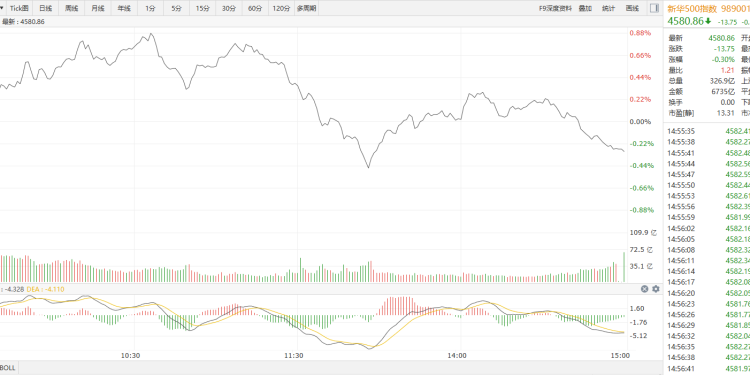Screen dimensions: 750x375
Task: Click the 15:00 time axis marker
Action: [x=621, y=355]
